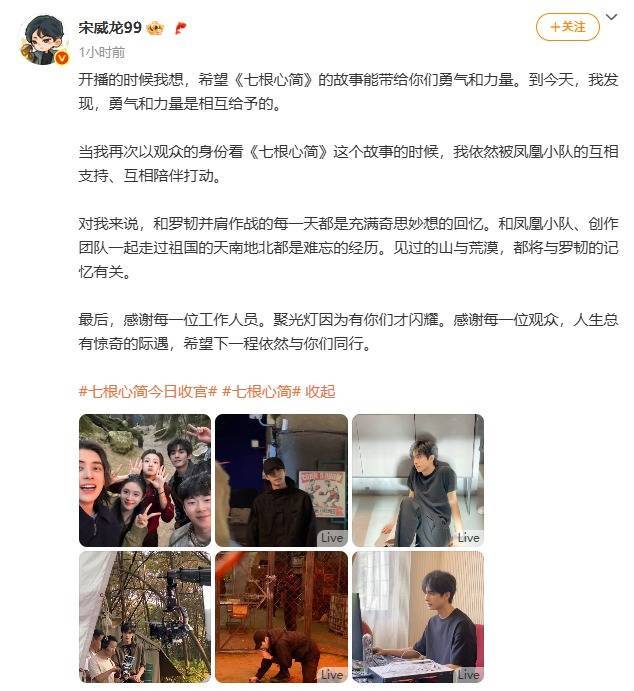Click Live badge on black cap photo

(332, 538)
